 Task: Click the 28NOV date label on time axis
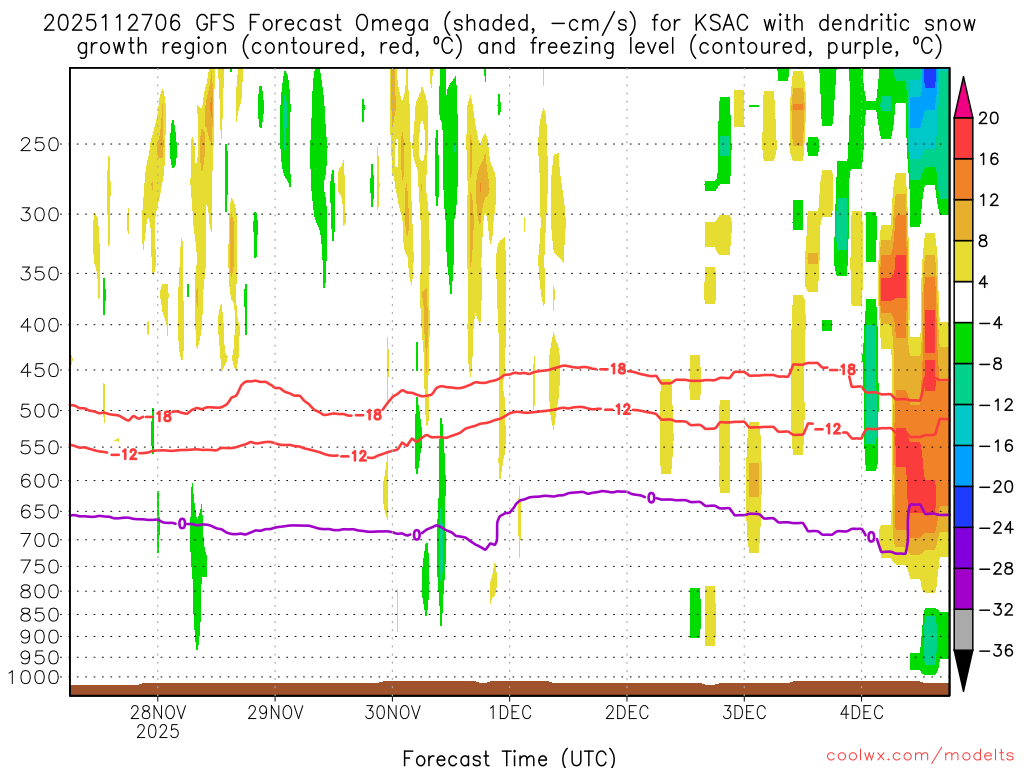point(157,712)
